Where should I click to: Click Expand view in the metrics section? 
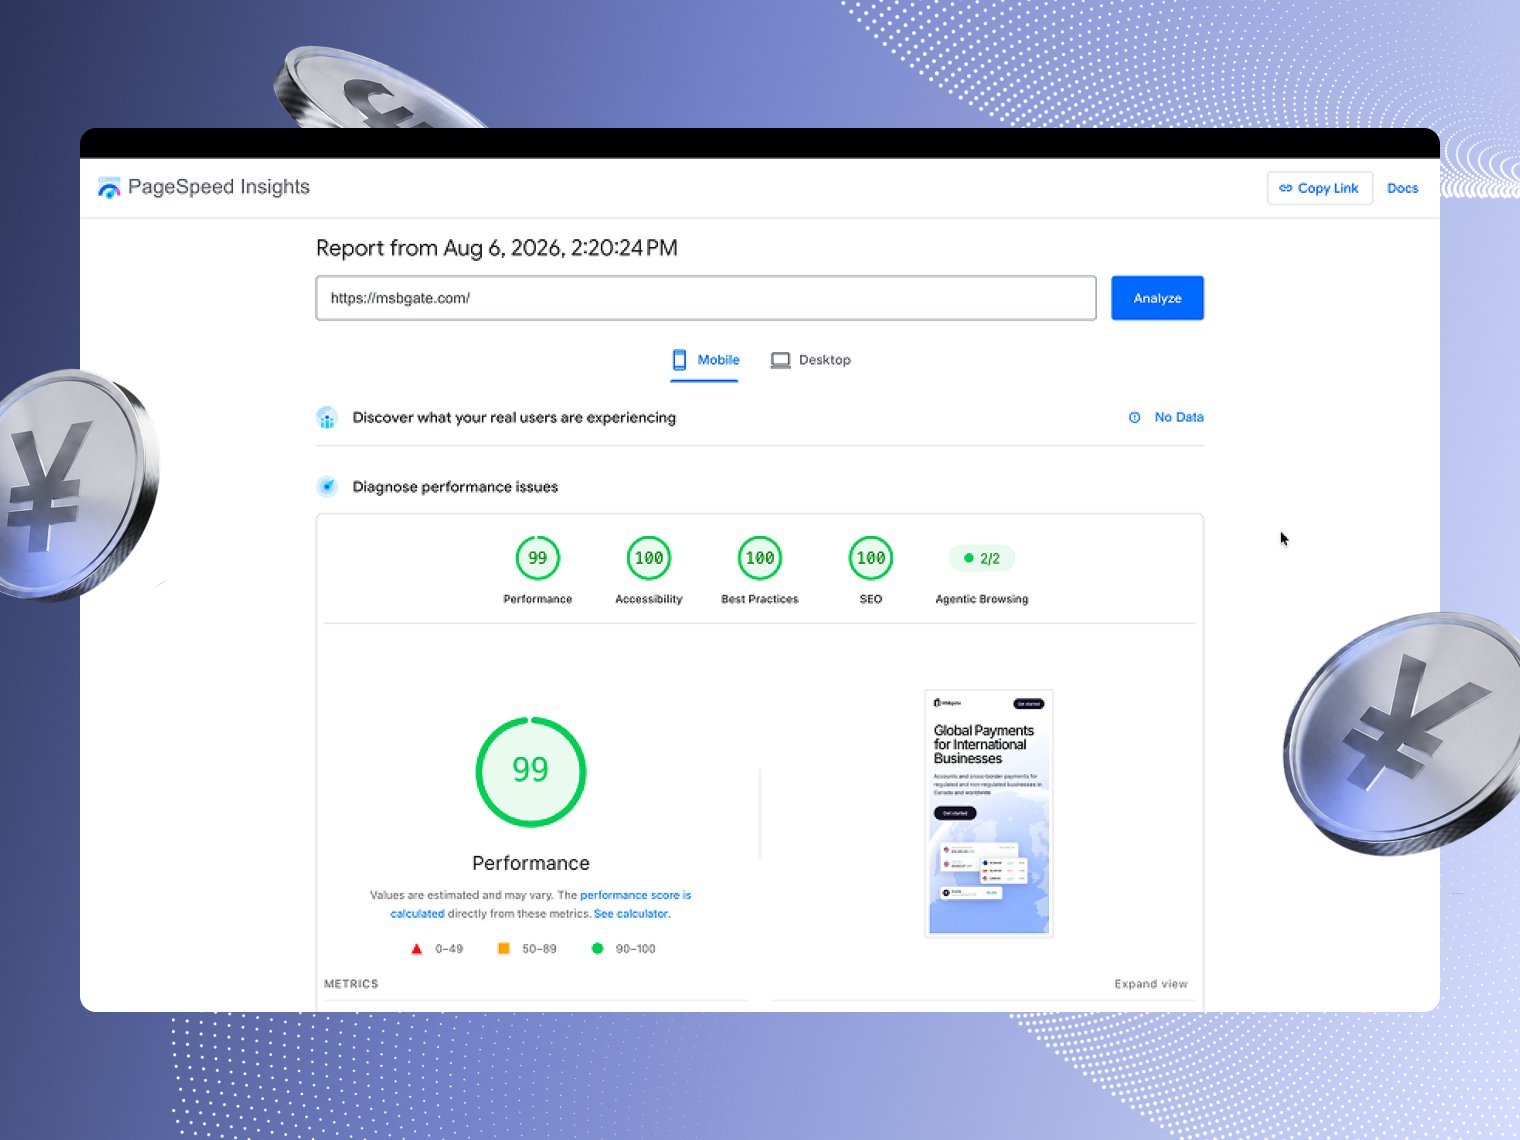pyautogui.click(x=1151, y=984)
